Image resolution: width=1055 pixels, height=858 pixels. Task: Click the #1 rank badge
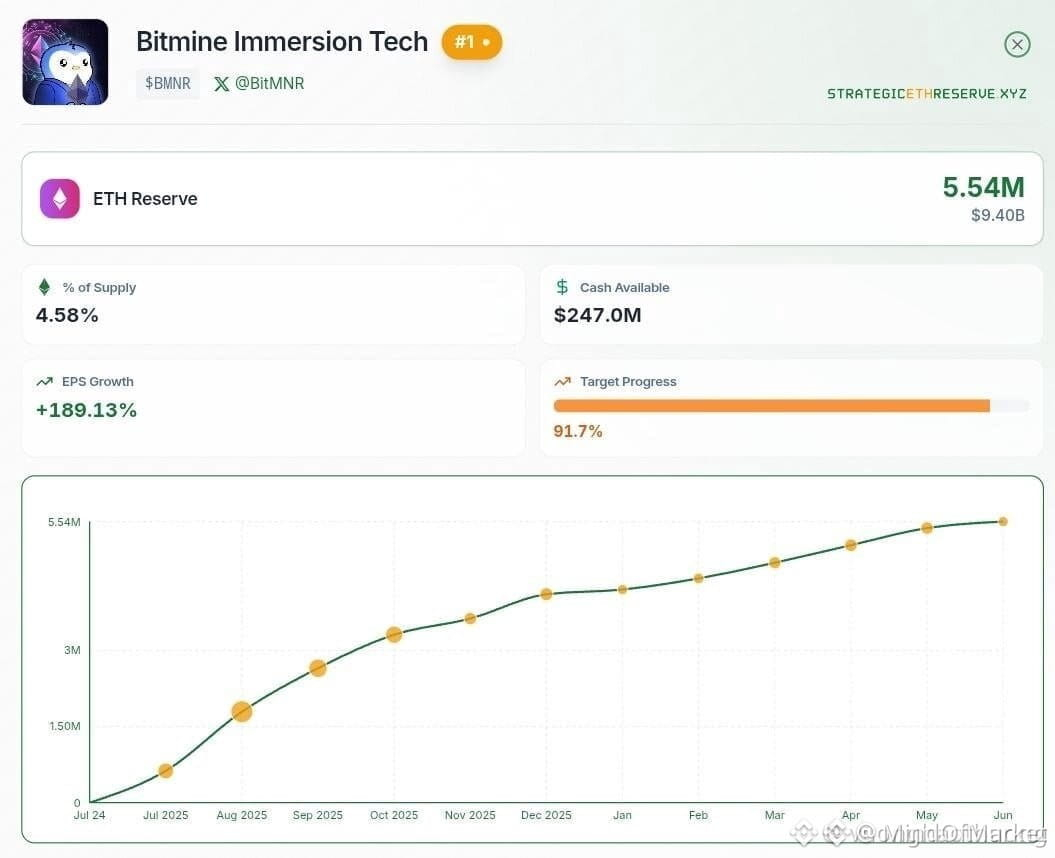472,42
